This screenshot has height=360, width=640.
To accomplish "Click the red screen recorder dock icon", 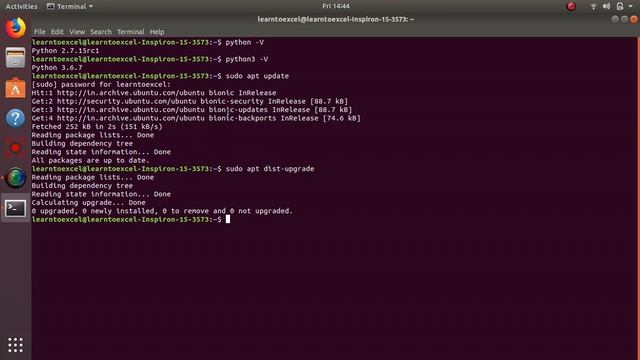I will (x=16, y=148).
